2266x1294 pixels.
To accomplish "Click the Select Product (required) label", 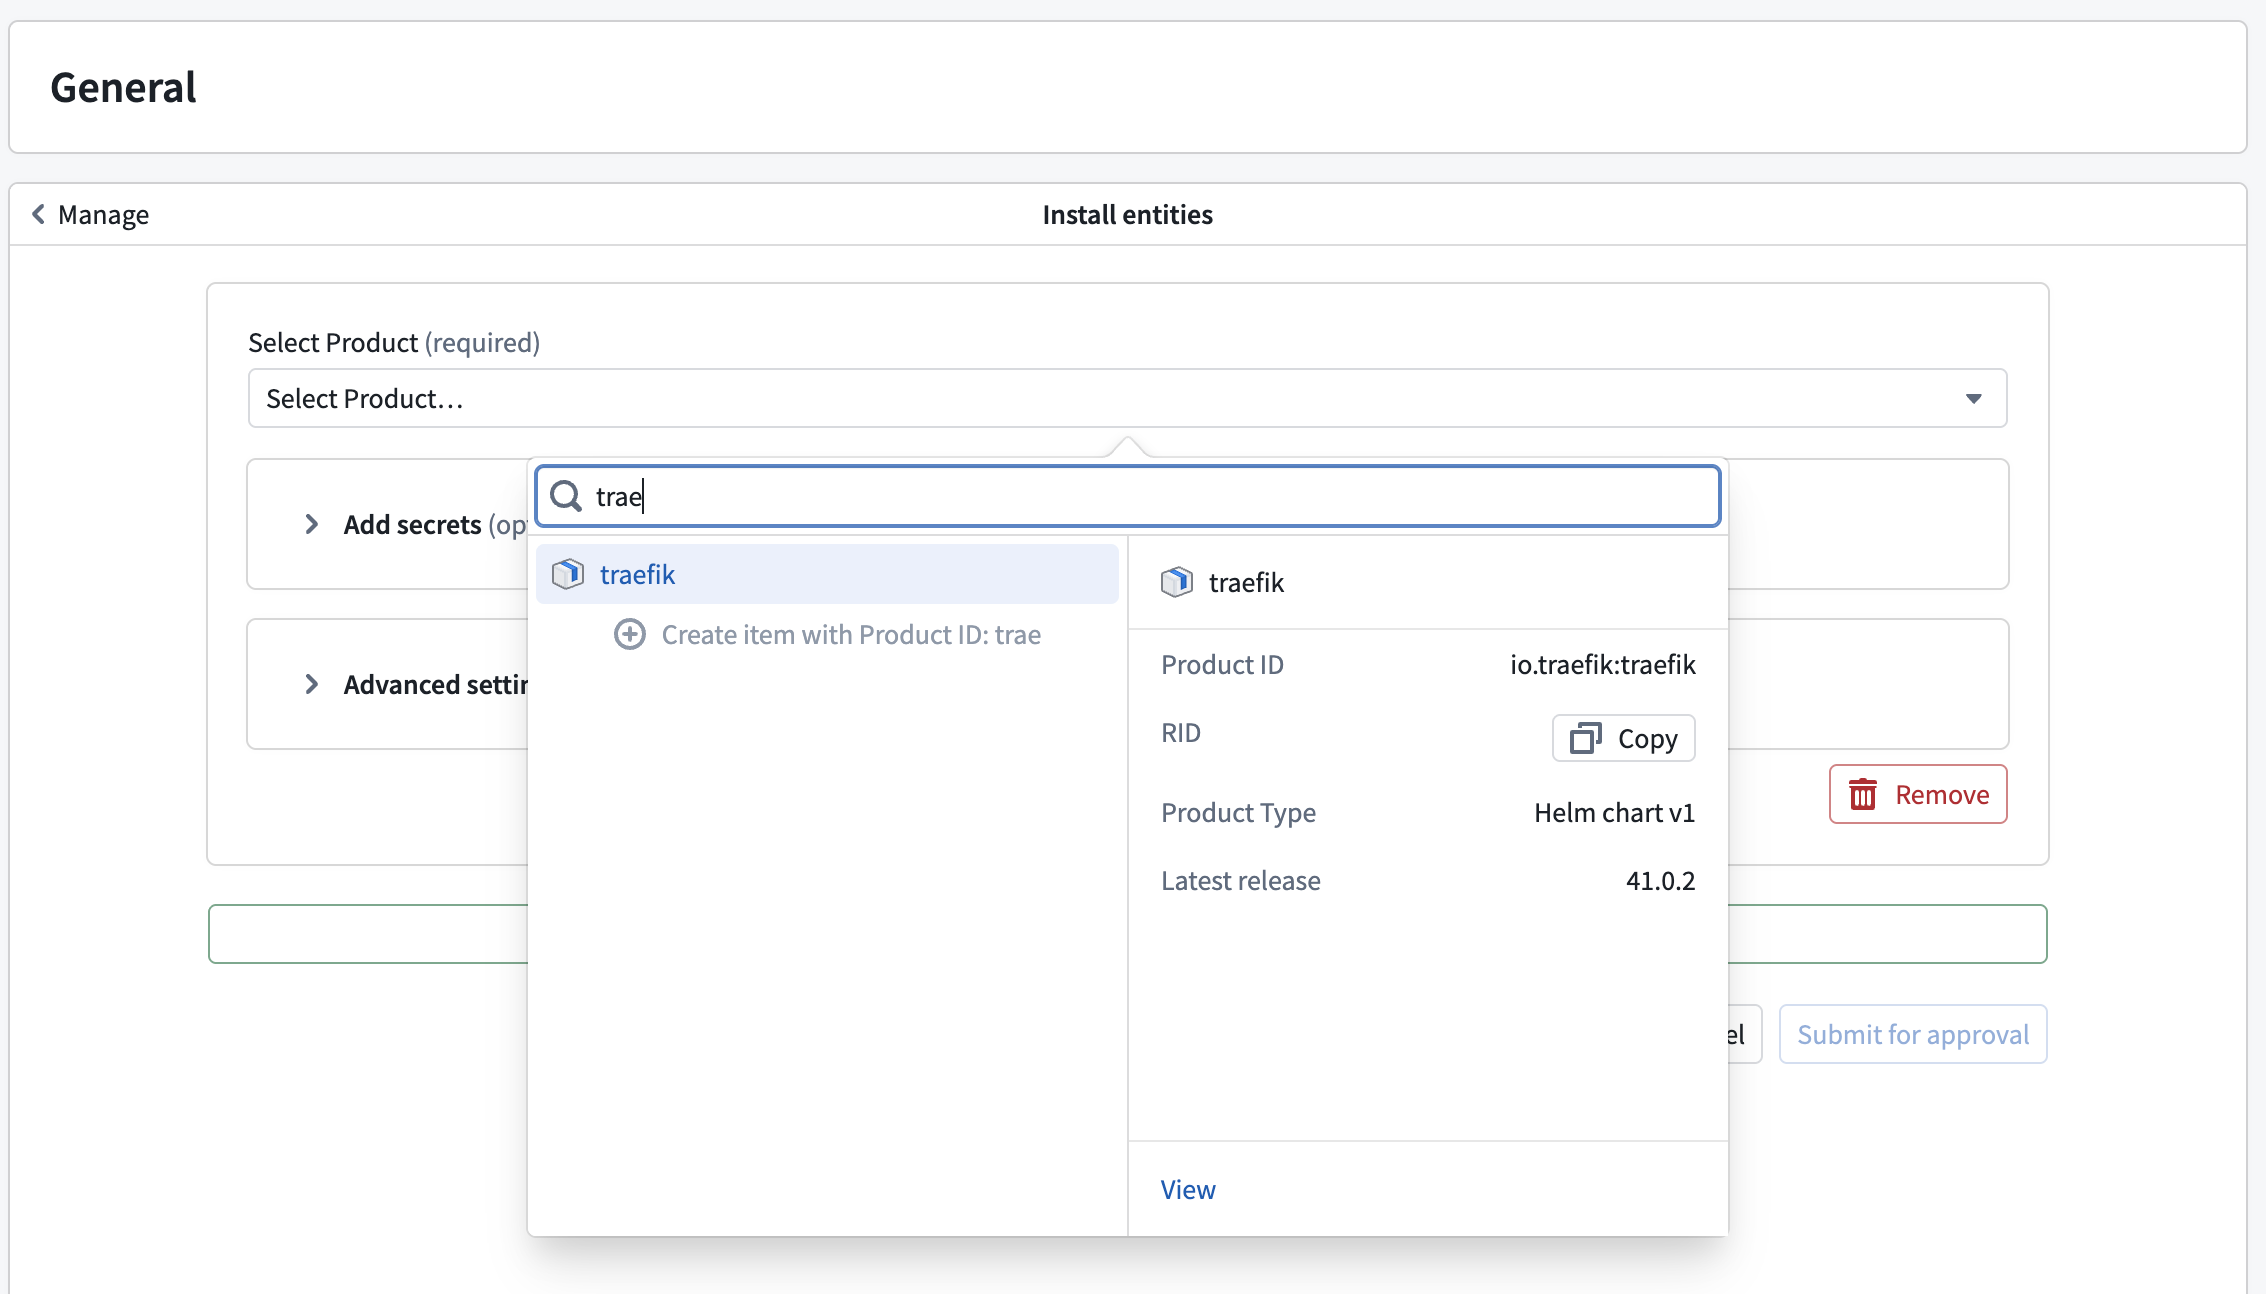I will tap(394, 342).
